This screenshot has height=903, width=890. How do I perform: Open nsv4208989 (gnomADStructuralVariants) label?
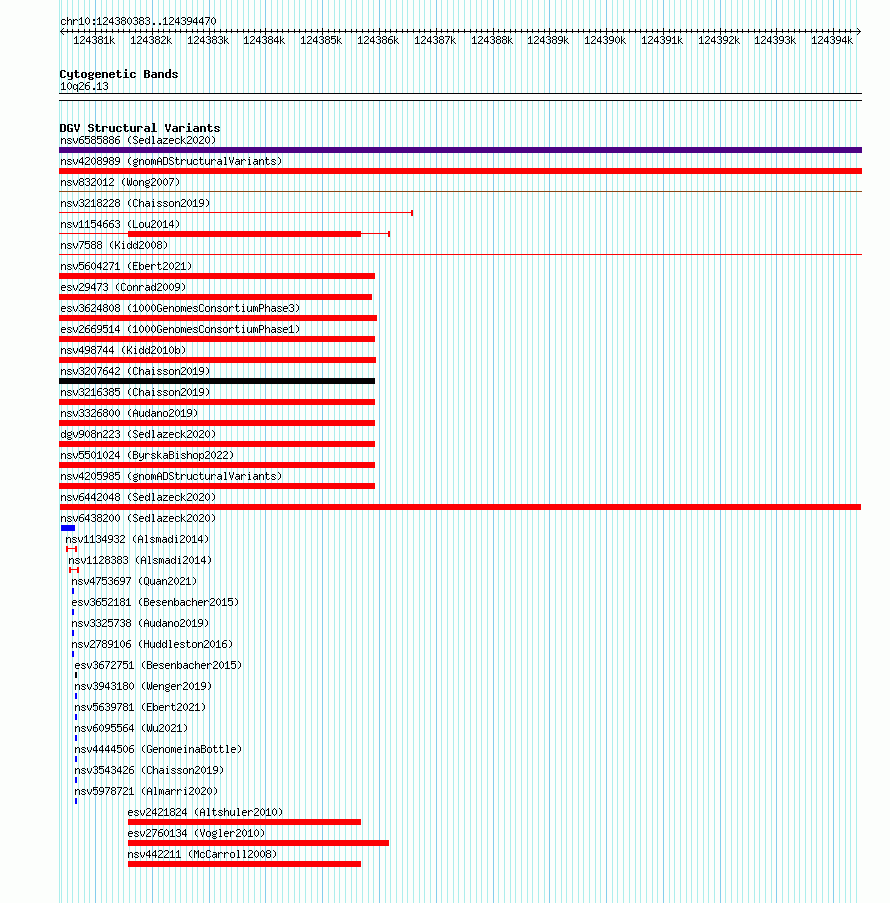coord(171,161)
